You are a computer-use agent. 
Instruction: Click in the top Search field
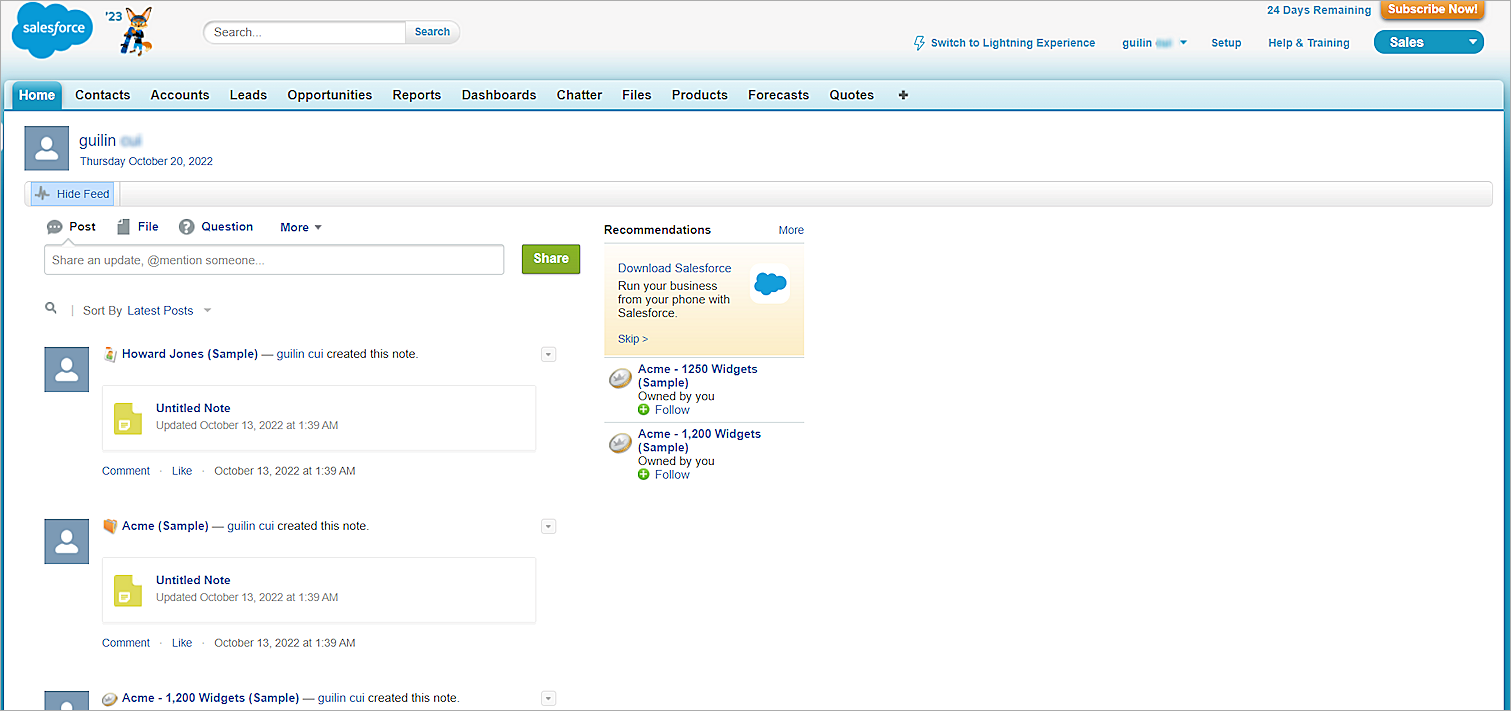304,32
